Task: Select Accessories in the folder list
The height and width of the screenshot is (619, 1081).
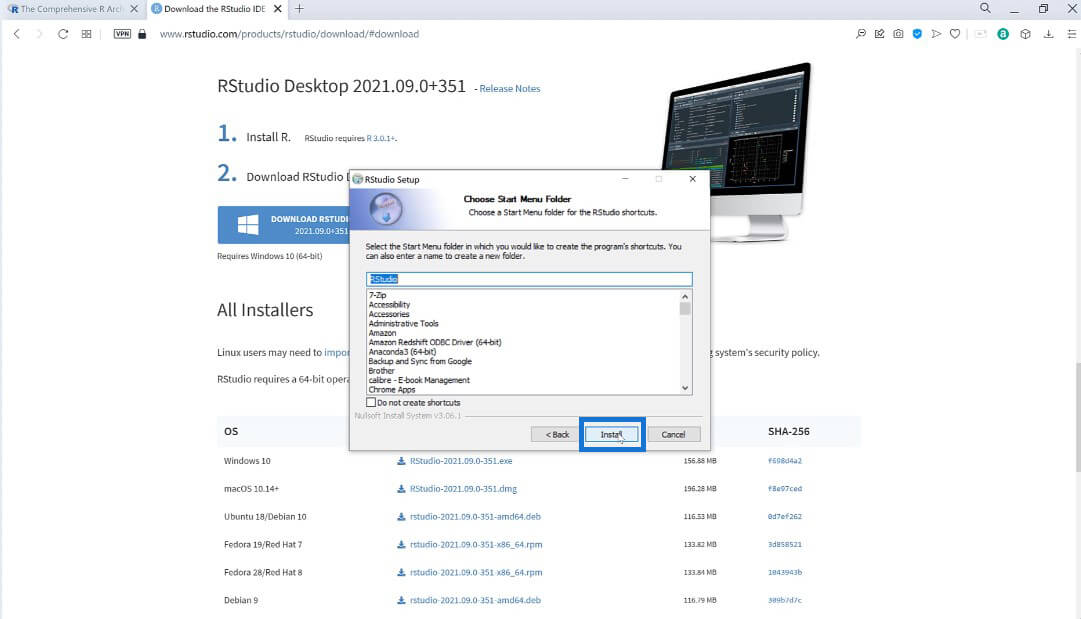Action: 389,314
